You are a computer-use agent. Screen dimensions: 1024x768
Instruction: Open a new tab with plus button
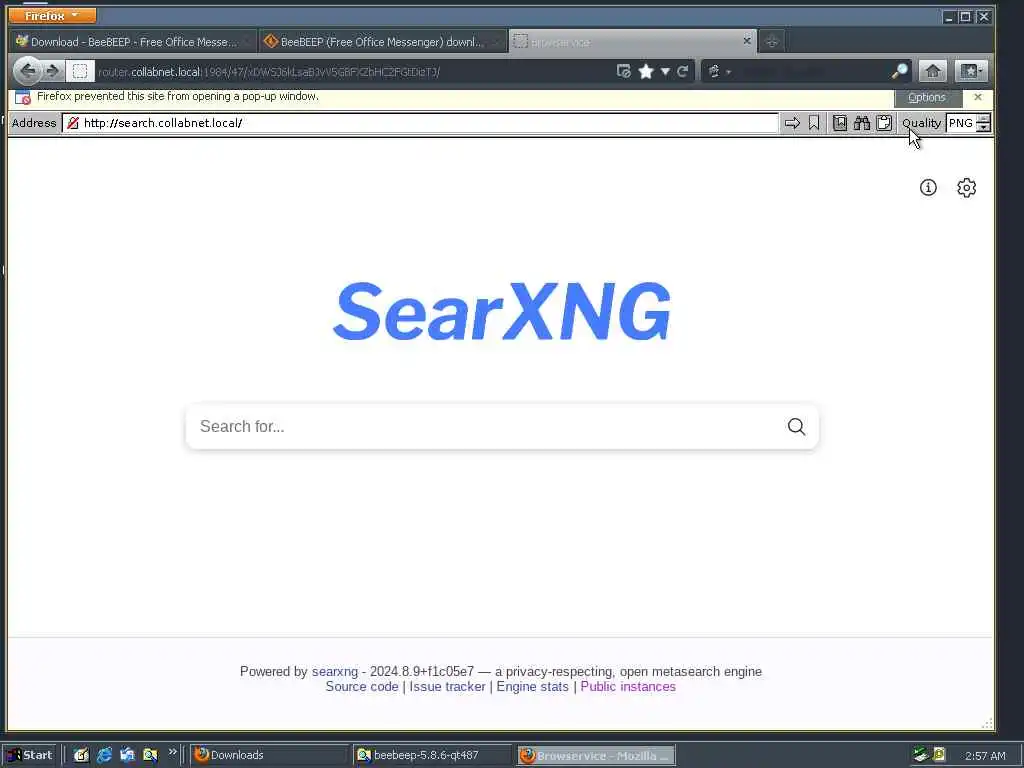[x=772, y=41]
